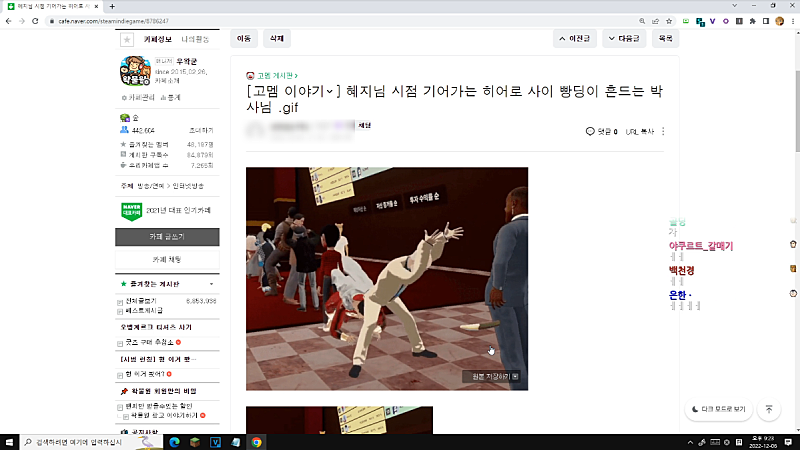This screenshot has height=450, width=800.
Task: Toggle 다크 모드로 보기 button
Action: click(718, 409)
